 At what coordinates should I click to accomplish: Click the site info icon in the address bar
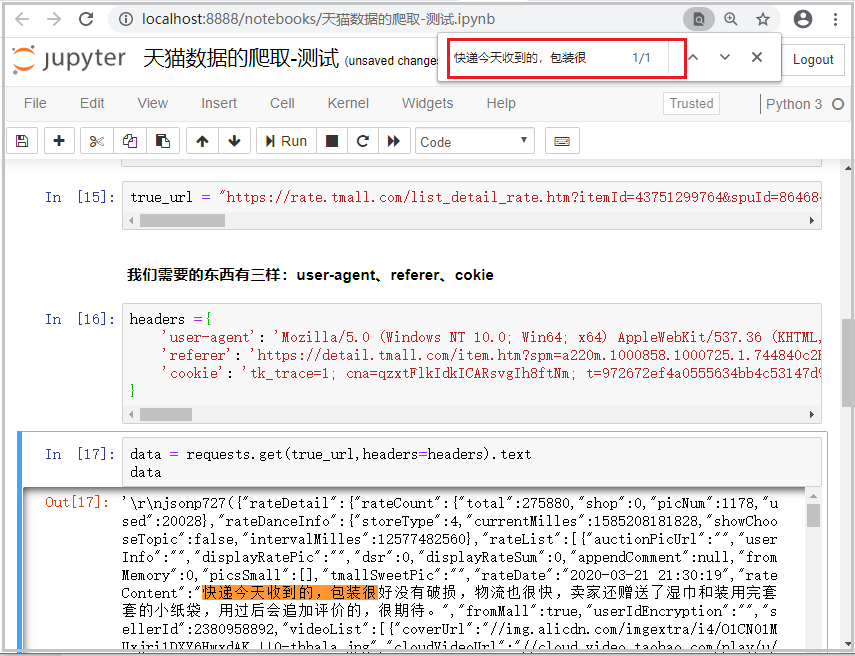[x=126, y=19]
